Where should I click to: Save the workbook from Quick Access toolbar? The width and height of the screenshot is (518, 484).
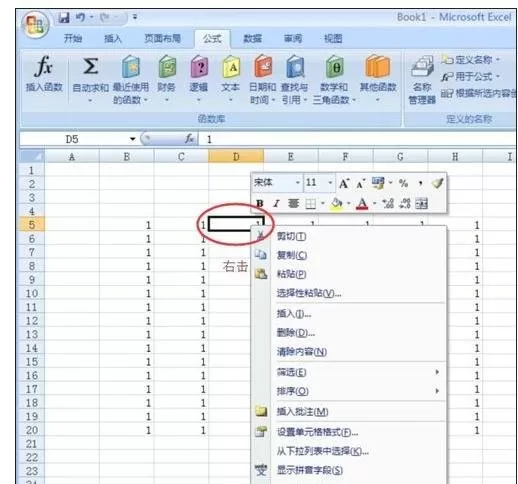point(64,17)
